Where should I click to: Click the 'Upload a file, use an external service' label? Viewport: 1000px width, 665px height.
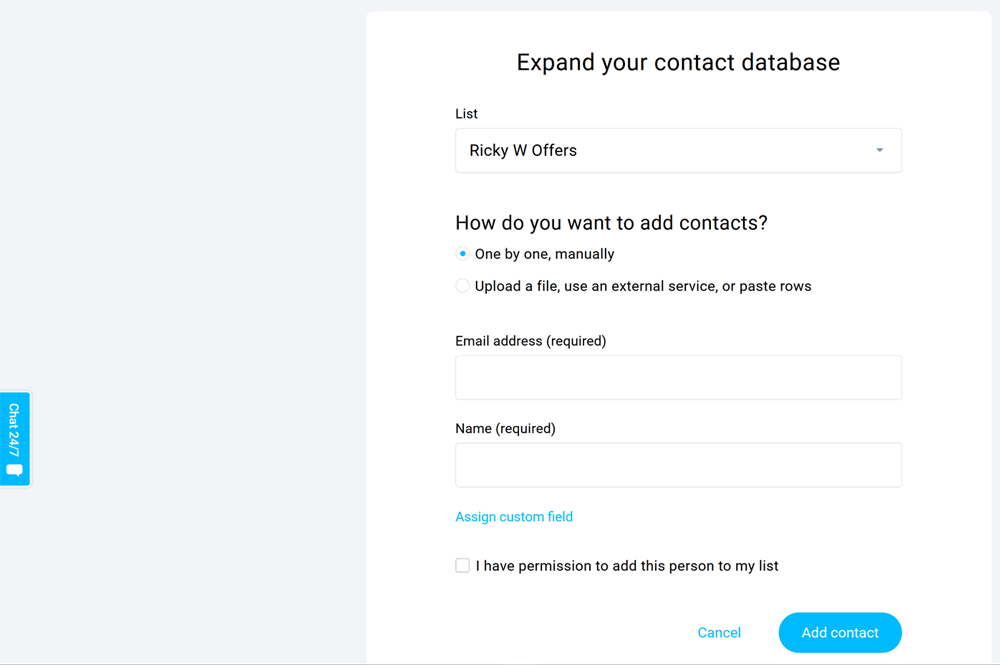click(643, 286)
